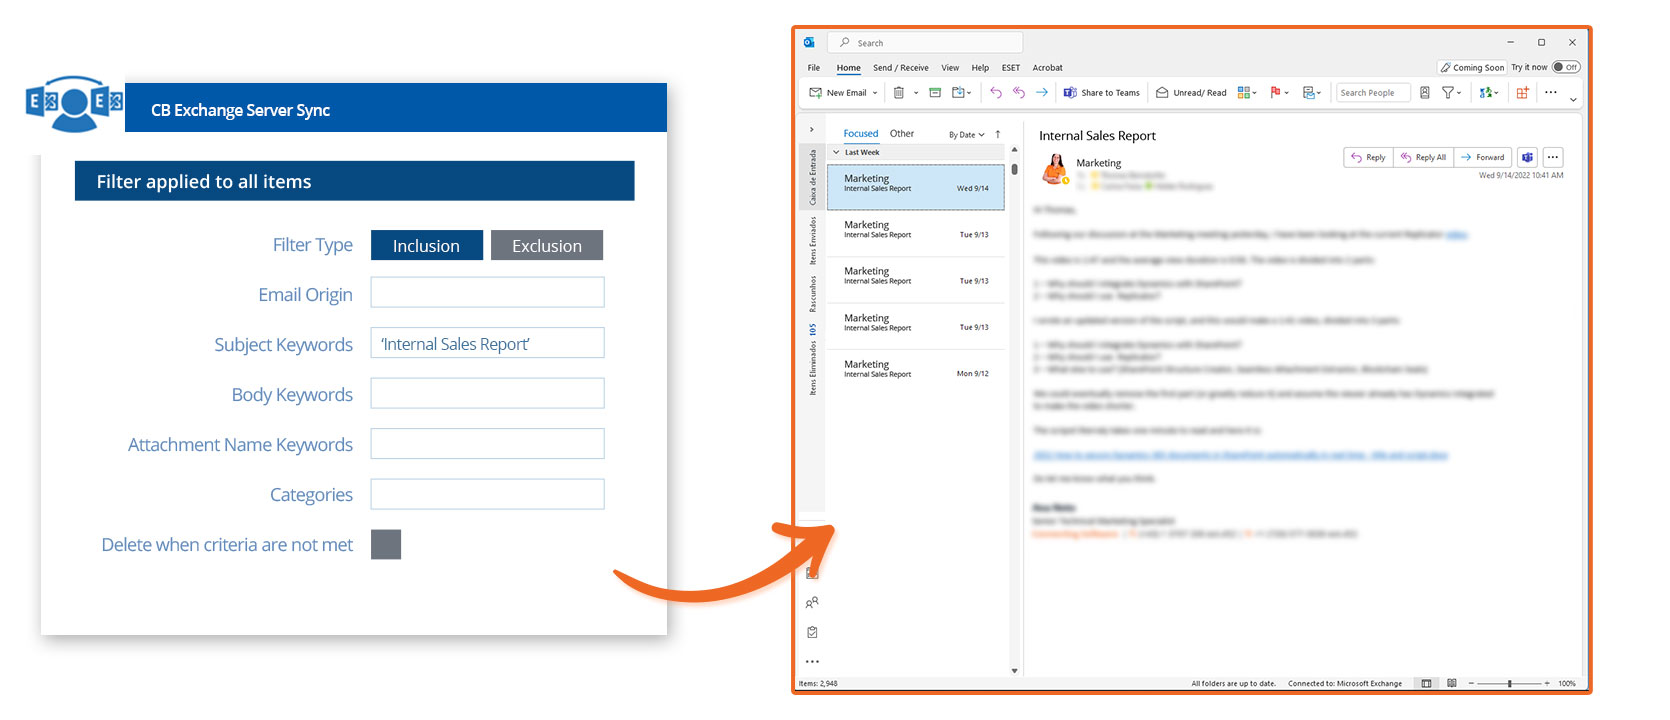This screenshot has height=720, width=1670.
Task: Collapse the Last Week group
Action: click(x=836, y=152)
